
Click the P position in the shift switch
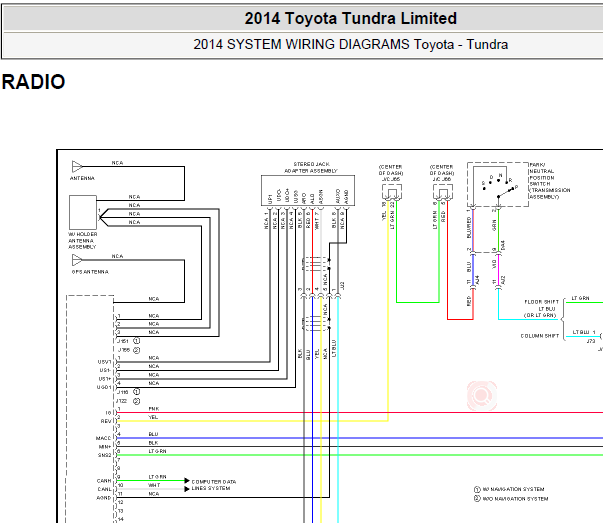click(516, 187)
